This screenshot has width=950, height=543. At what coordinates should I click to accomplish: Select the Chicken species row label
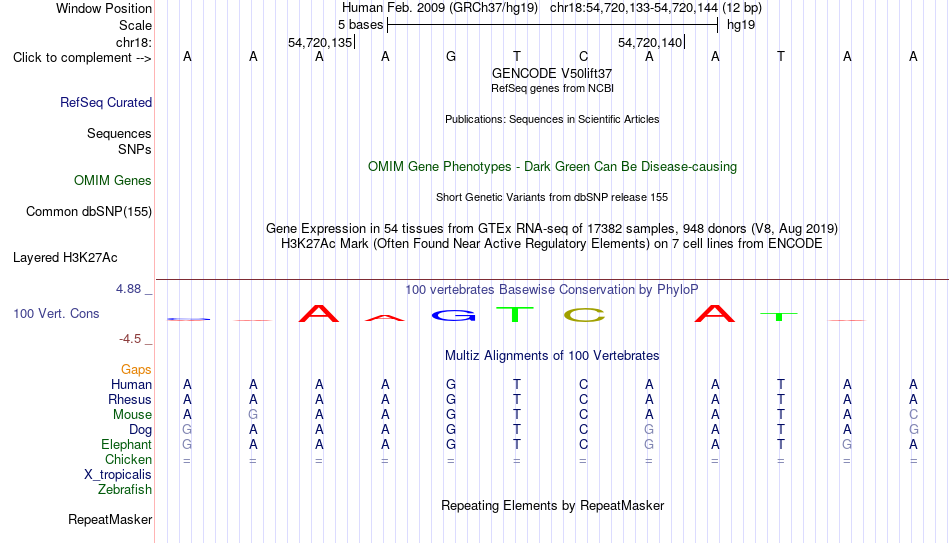[128, 459]
